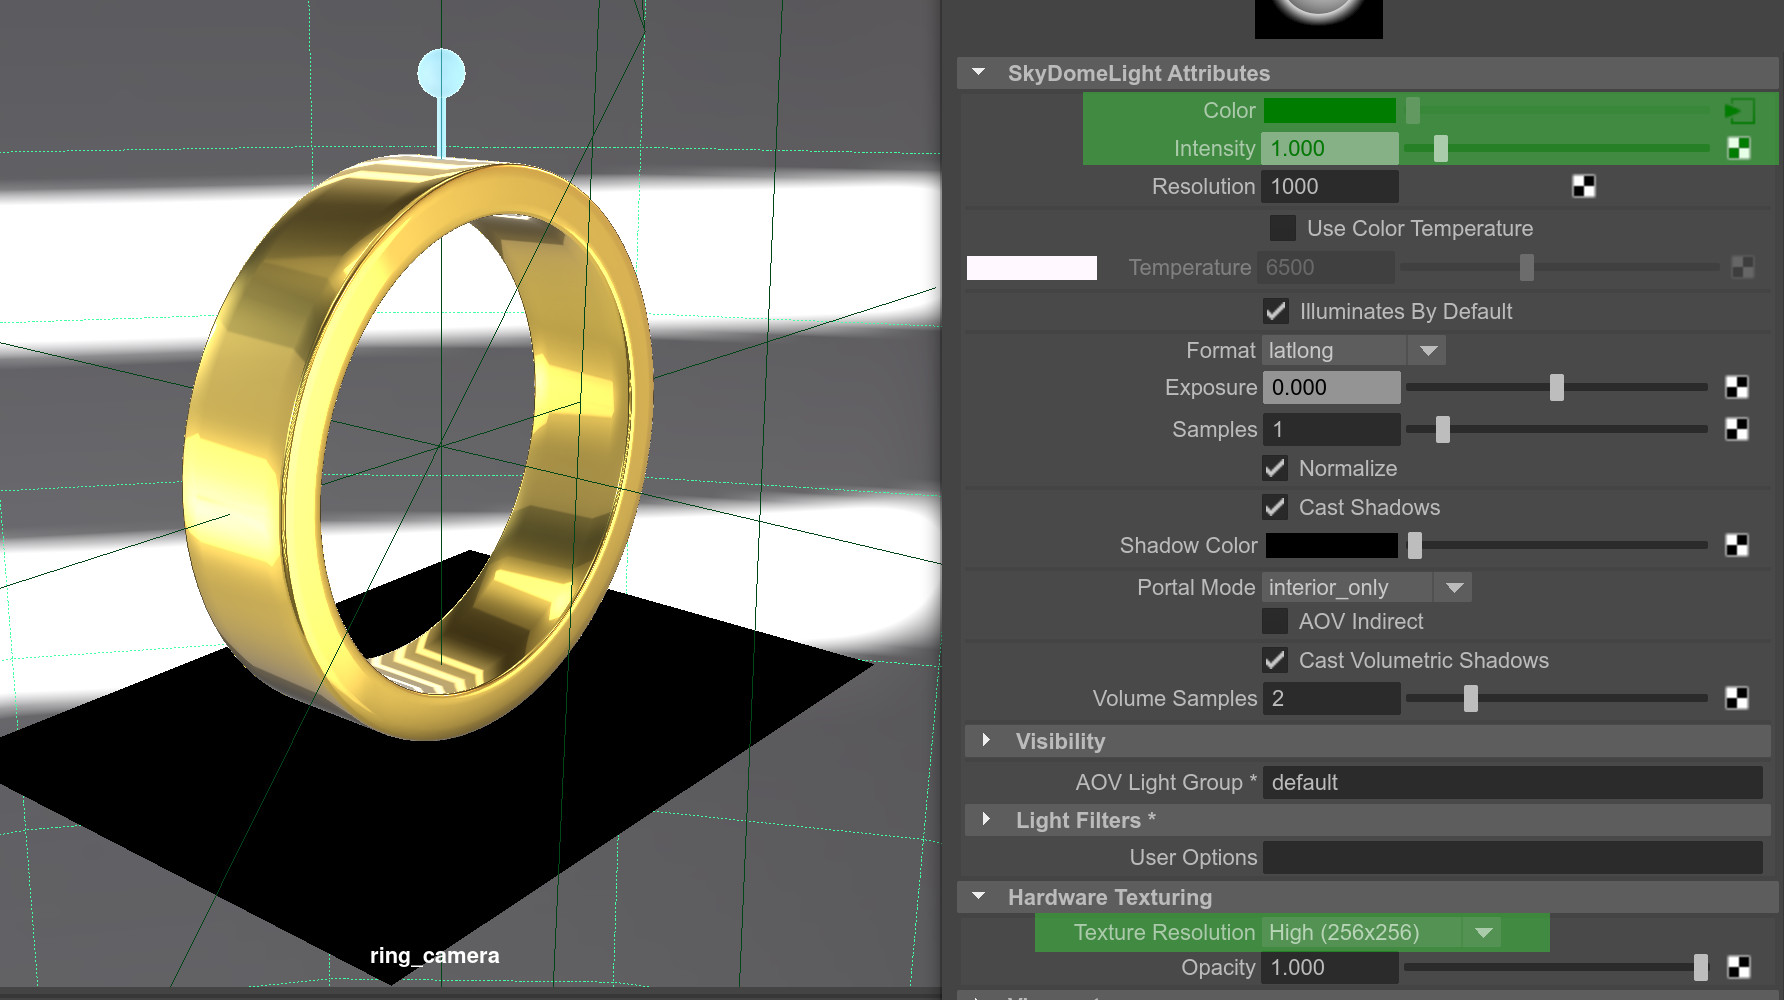Click the Resolution map checker icon
Viewport: 1784px width, 1000px height.
pos(1583,186)
